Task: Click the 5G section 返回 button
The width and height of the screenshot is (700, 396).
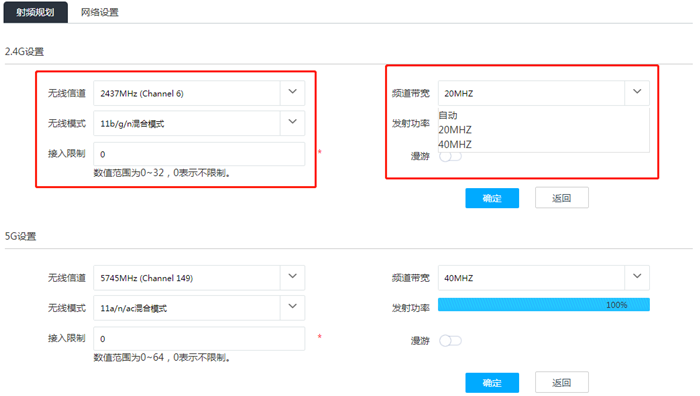Action: 562,383
